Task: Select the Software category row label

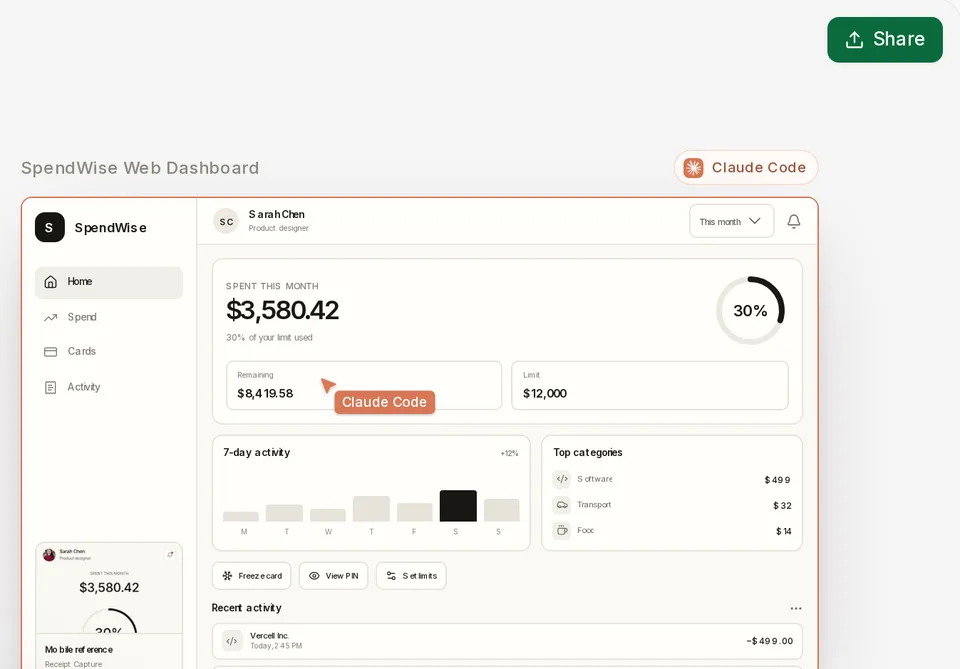Action: click(x=594, y=479)
